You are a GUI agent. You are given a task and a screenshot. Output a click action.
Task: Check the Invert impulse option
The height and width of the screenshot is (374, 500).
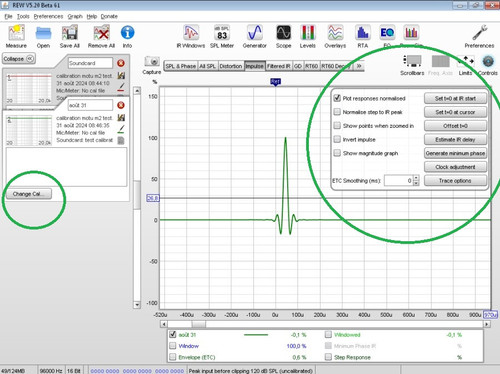click(337, 139)
